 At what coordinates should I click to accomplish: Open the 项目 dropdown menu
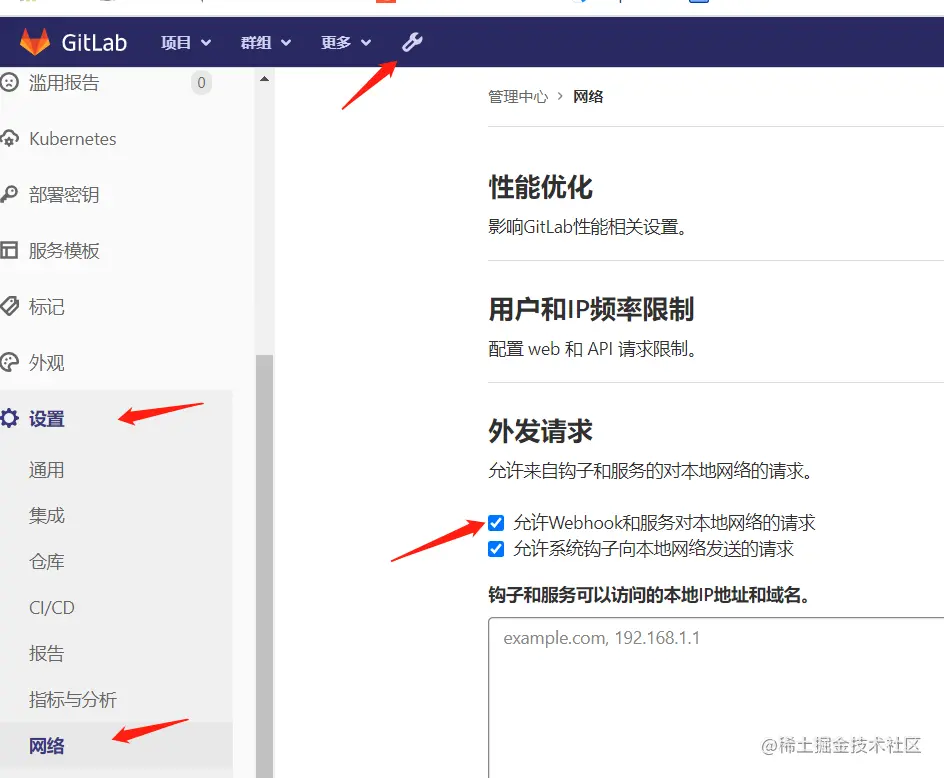pos(186,42)
